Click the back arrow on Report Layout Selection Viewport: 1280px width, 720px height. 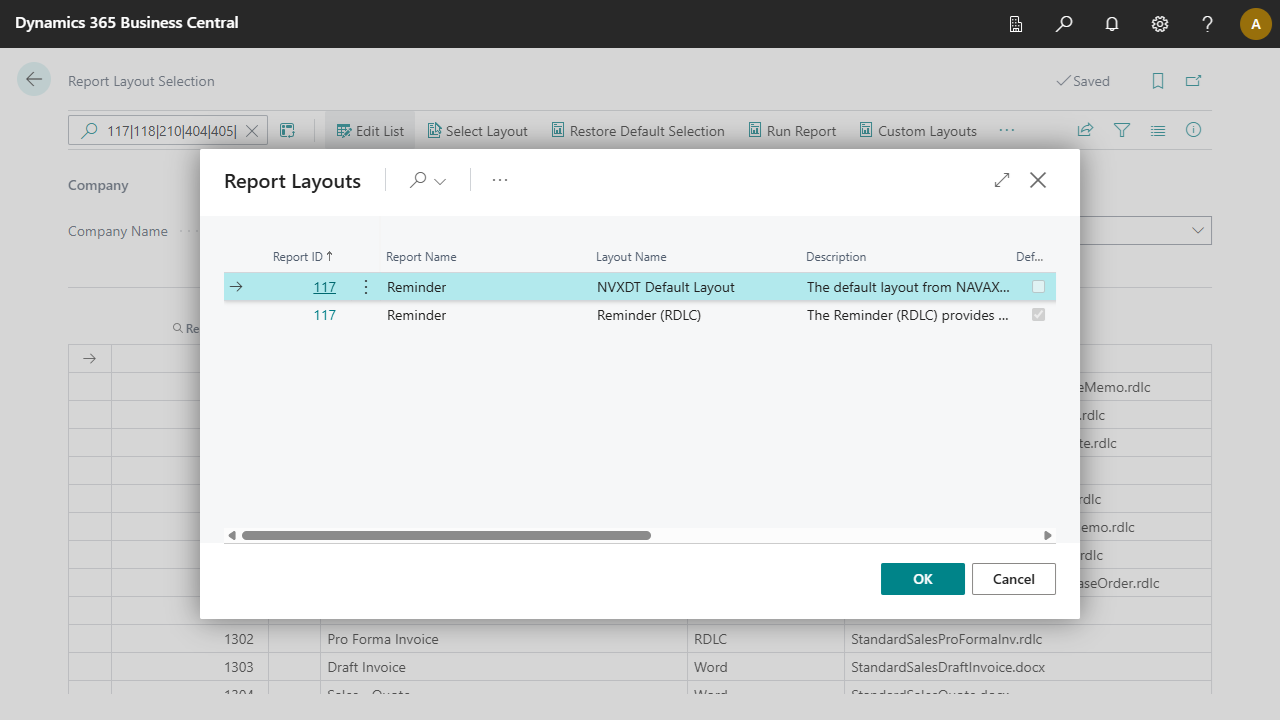34,80
